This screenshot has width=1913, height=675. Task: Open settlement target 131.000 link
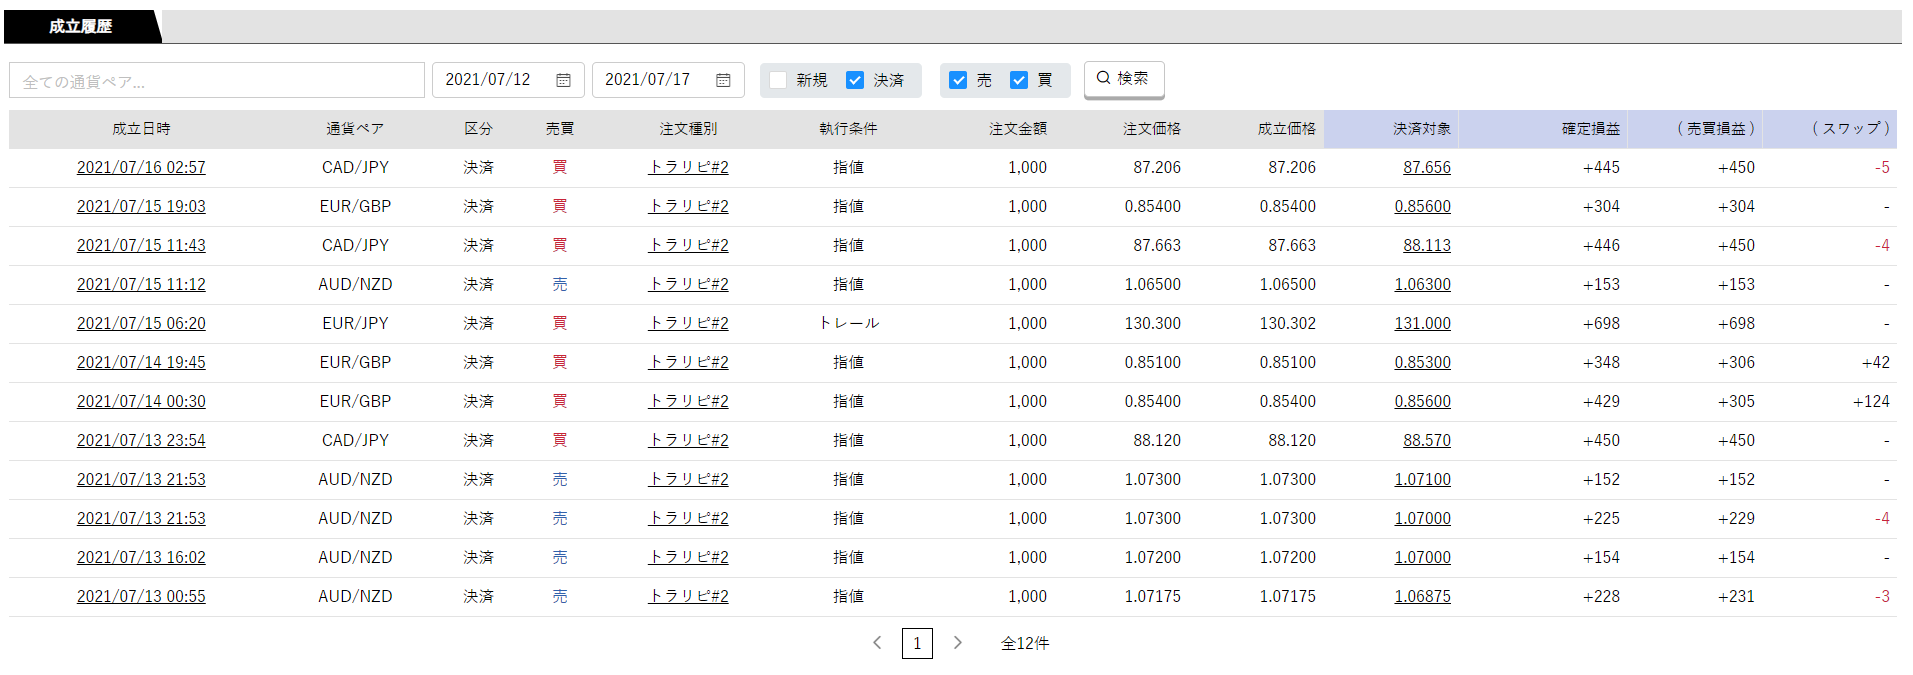click(x=1422, y=323)
